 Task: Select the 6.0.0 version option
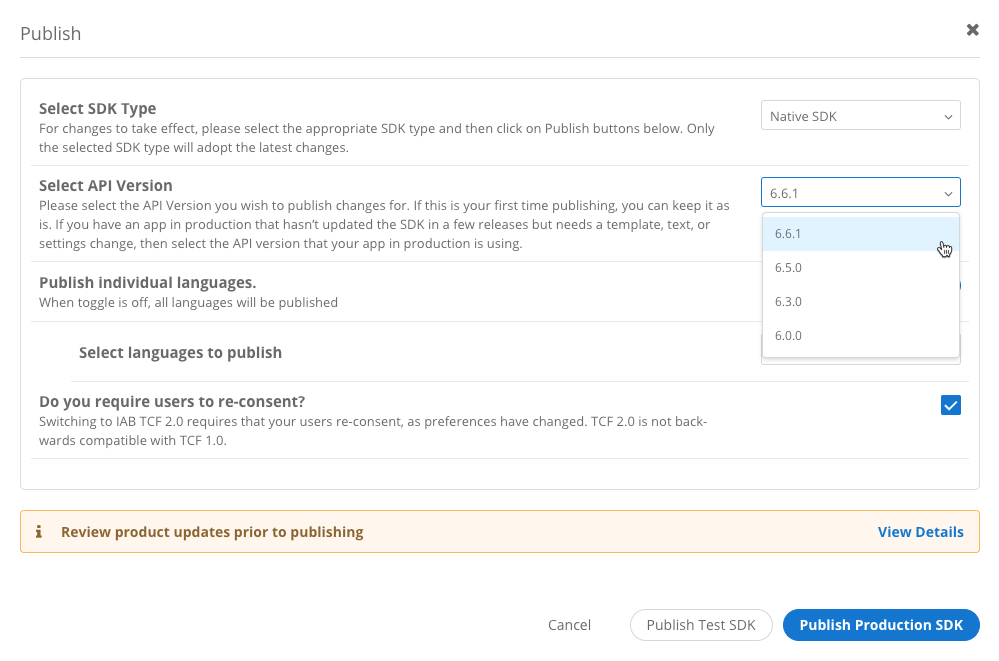click(860, 336)
